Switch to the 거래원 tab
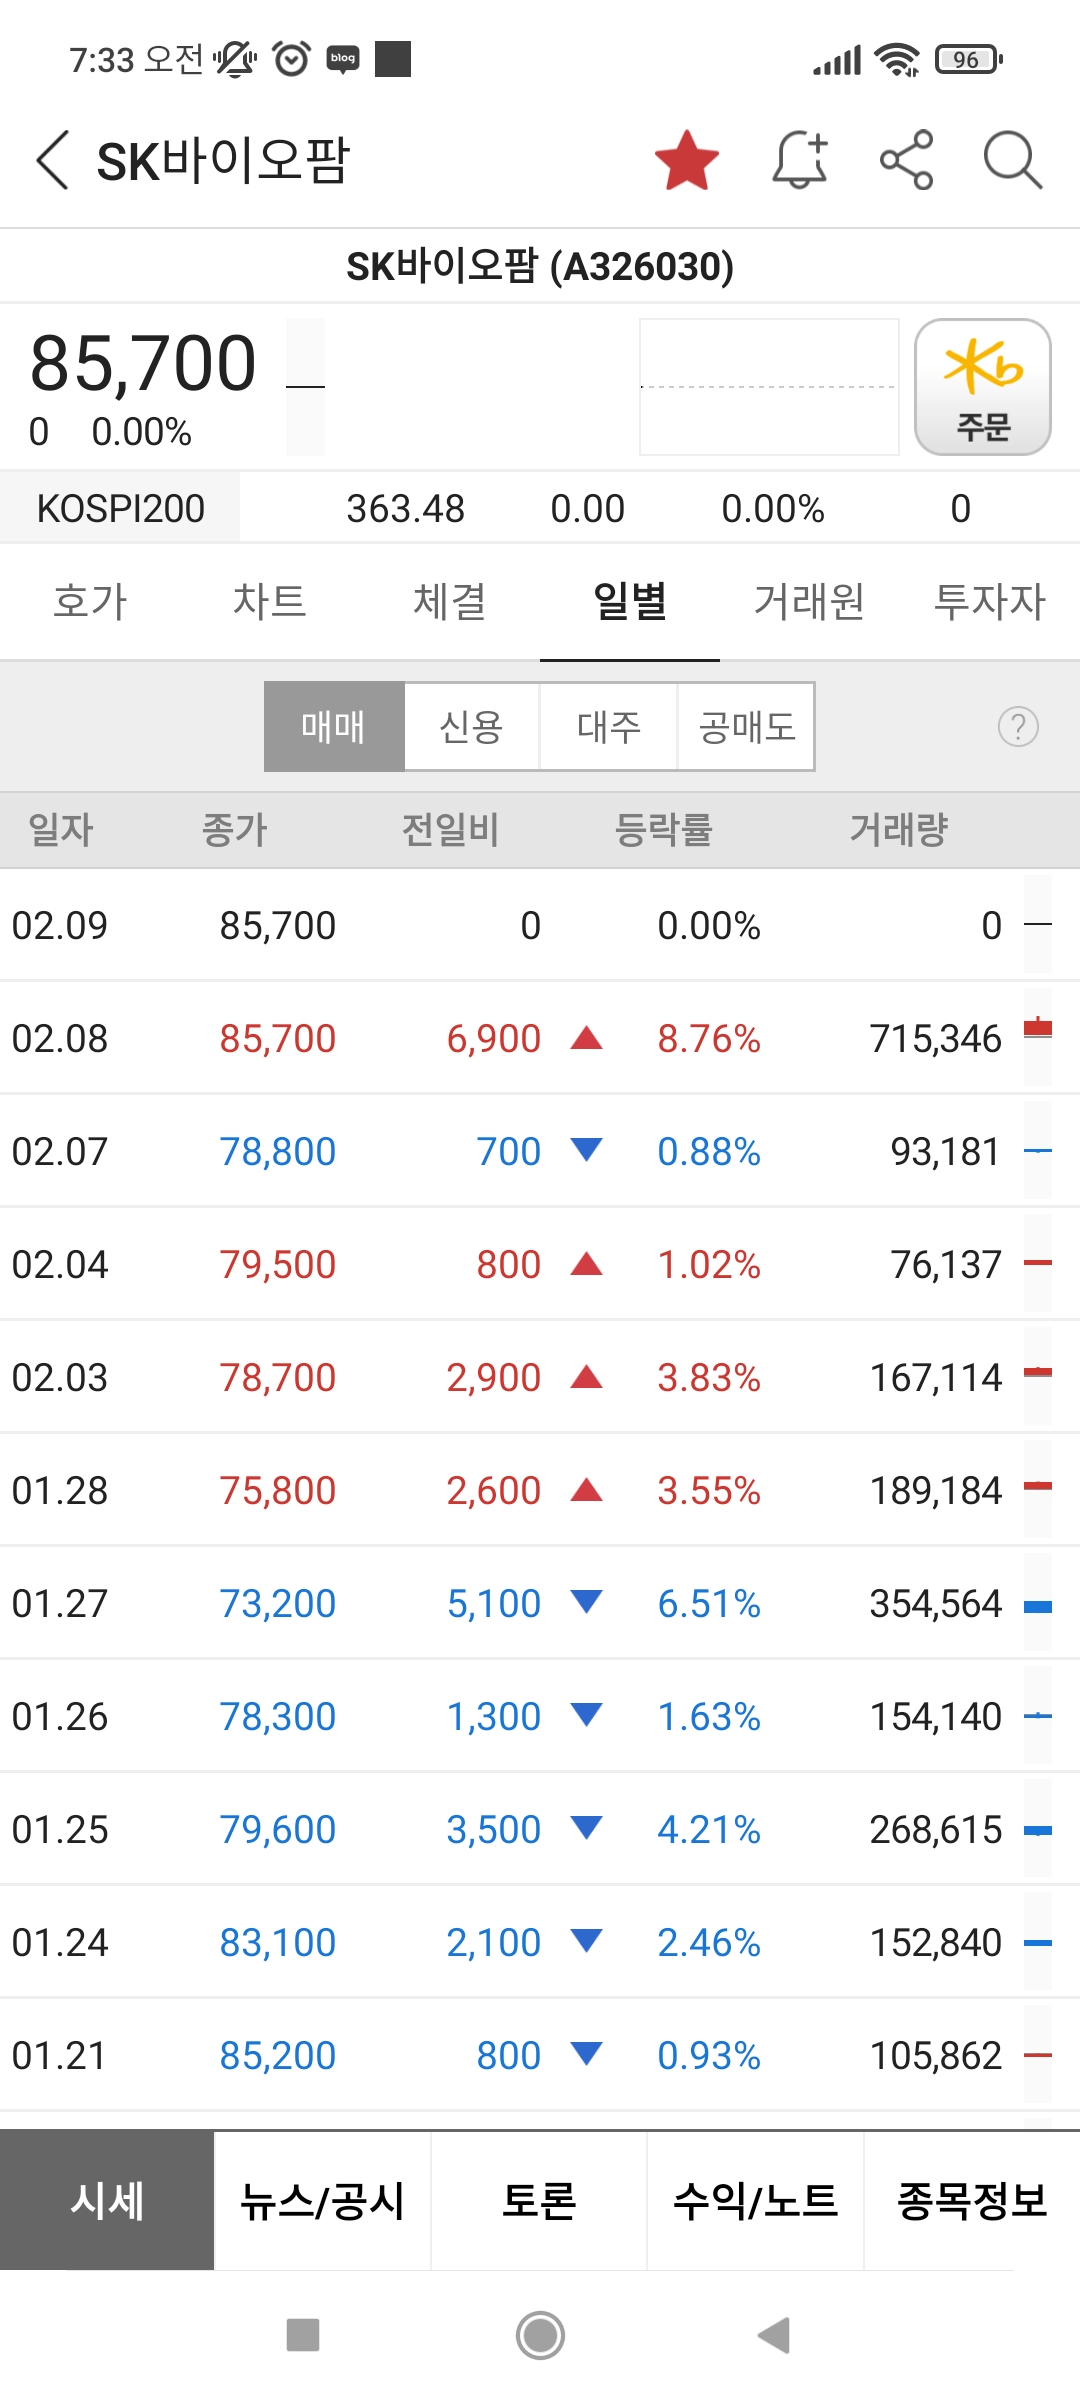 pyautogui.click(x=810, y=602)
